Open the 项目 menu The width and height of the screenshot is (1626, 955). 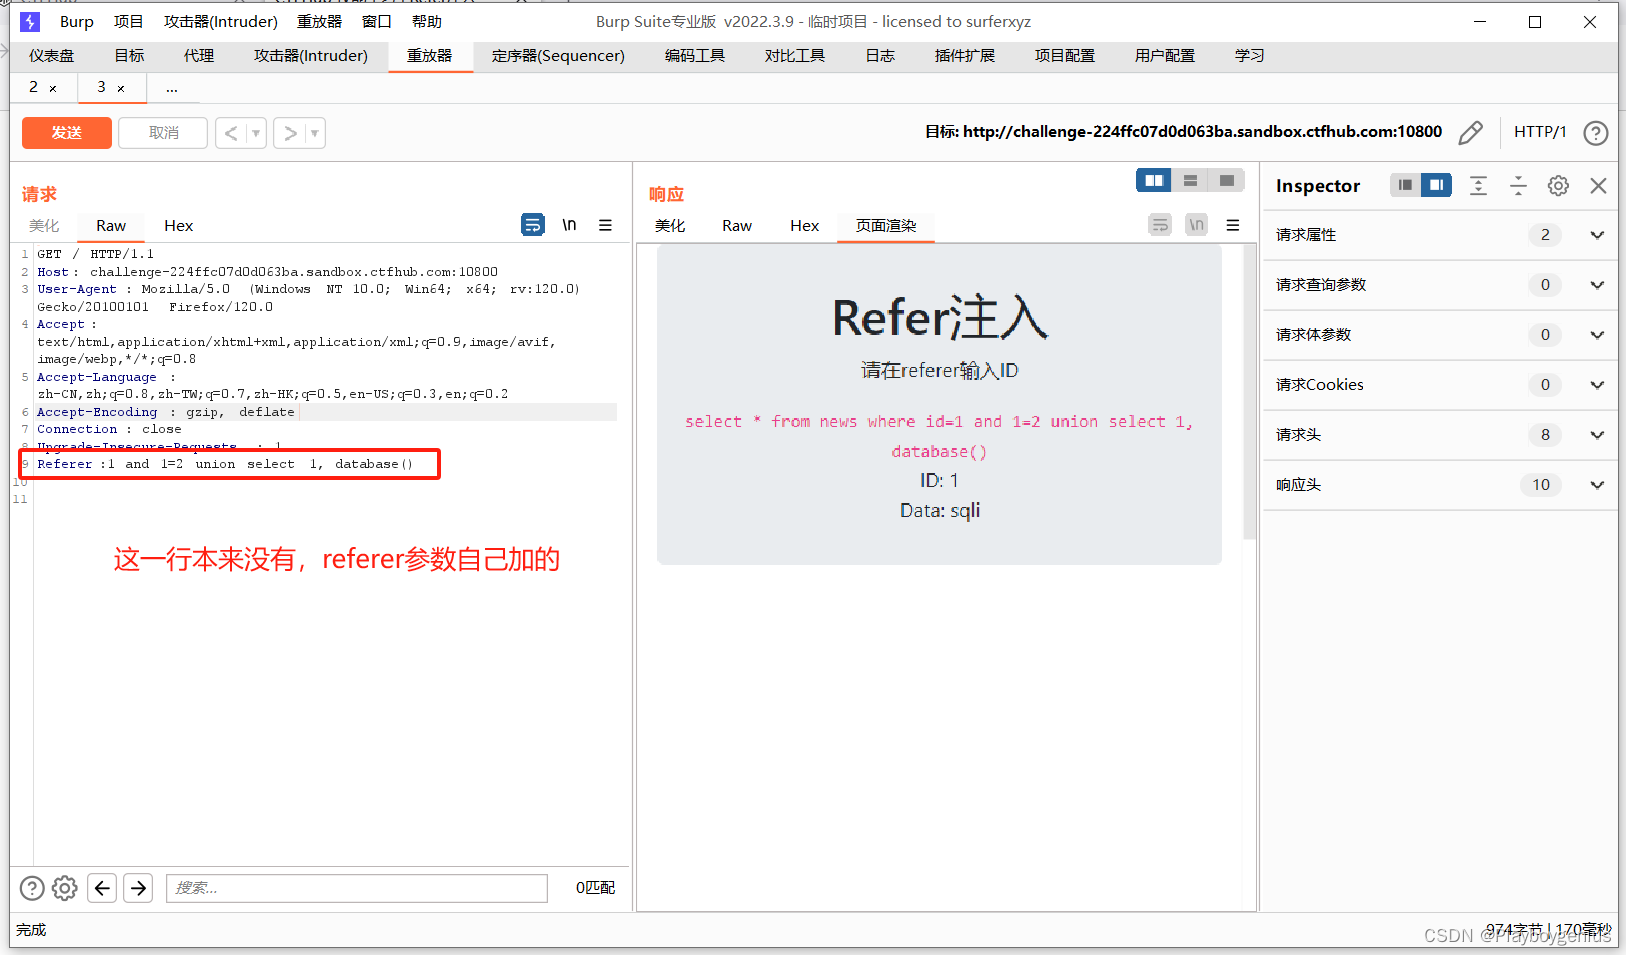click(x=128, y=22)
